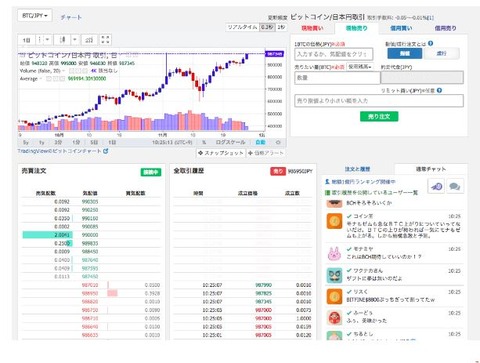Open chart settings gear icon
The height and width of the screenshot is (363, 480).
278,142
